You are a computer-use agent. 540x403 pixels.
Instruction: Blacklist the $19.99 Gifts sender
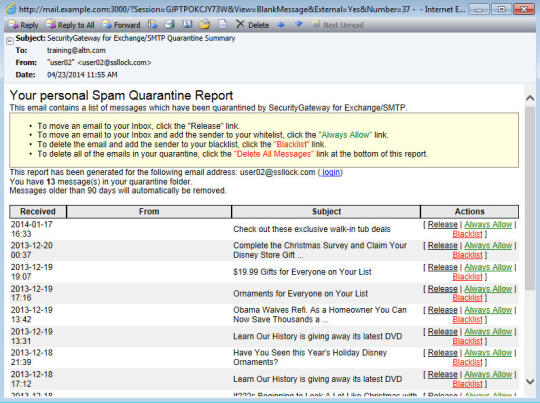click(467, 277)
